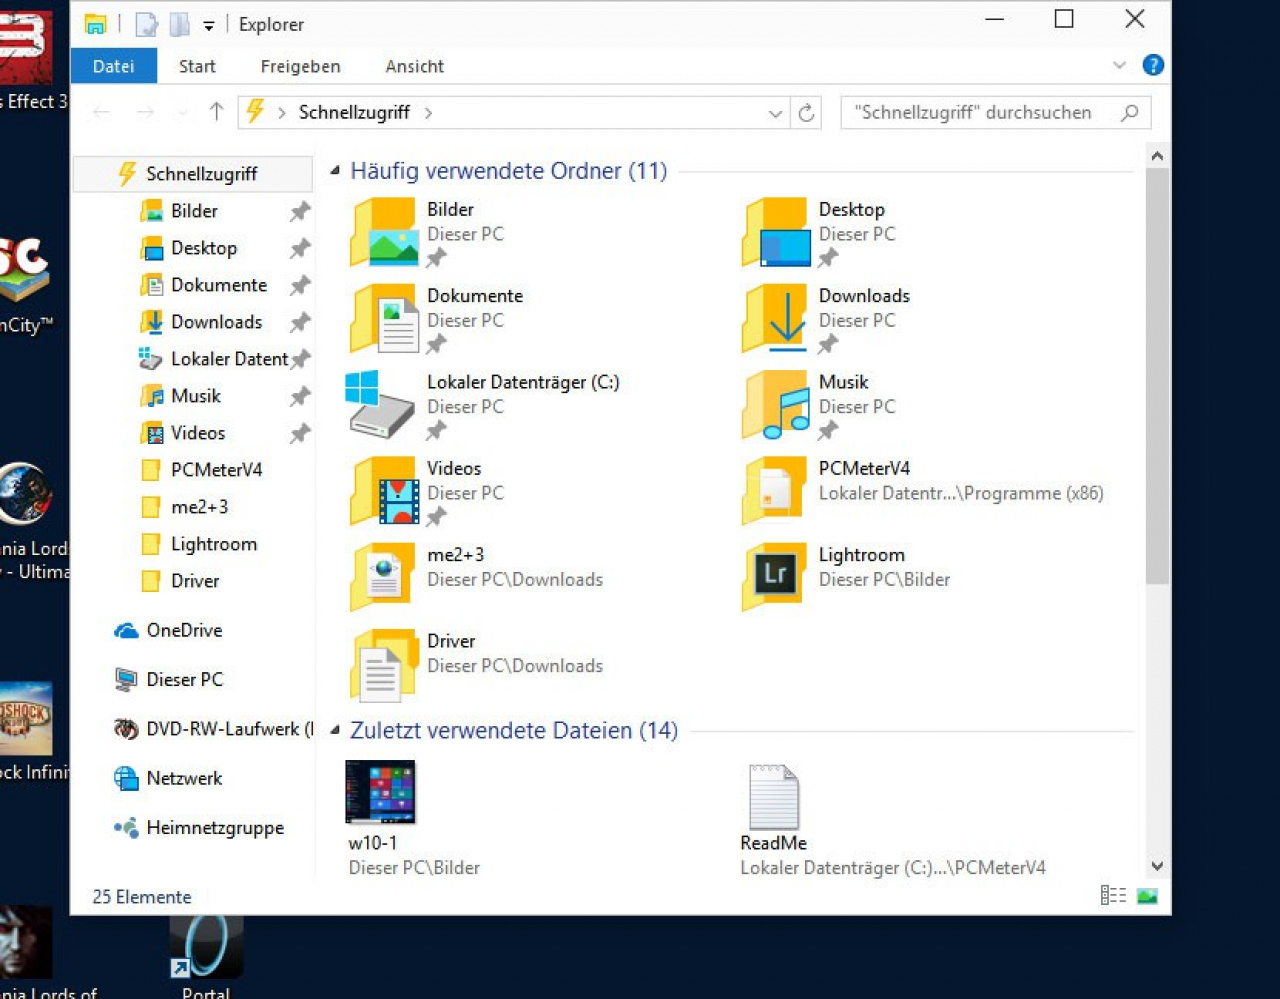Unpin Downloads using its sidebar pin icon

(x=300, y=322)
